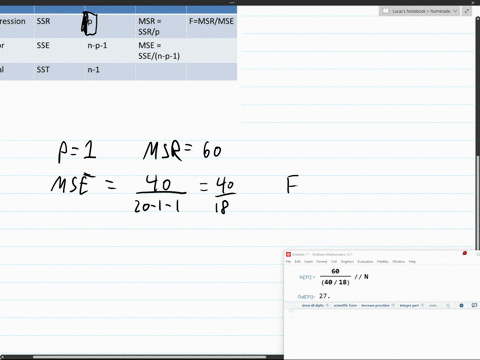480x360 pixels.
Task: Open the Edit menu in Mathematica
Action: [x=297, y=262]
